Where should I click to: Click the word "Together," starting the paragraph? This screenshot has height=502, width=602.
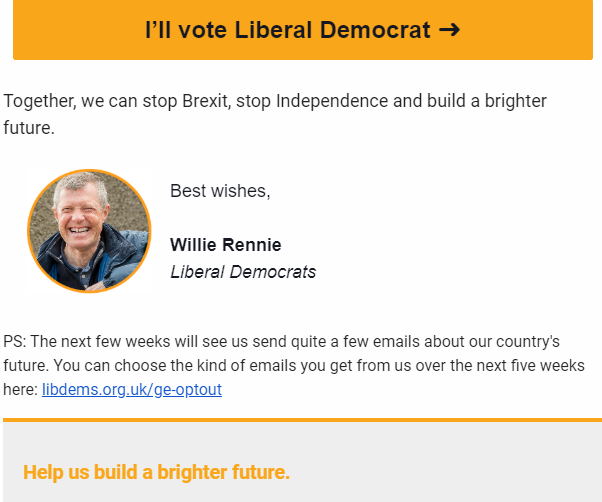point(40,101)
